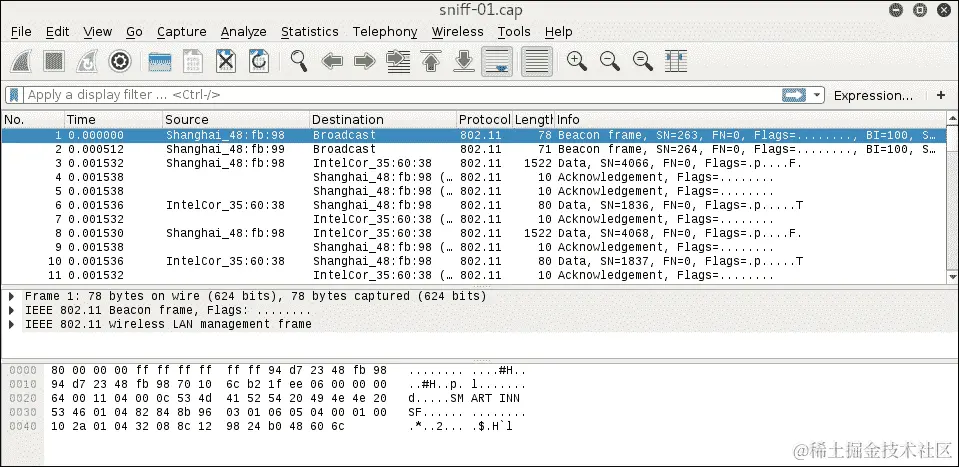Click the packet list scroll up arrow

952,119
